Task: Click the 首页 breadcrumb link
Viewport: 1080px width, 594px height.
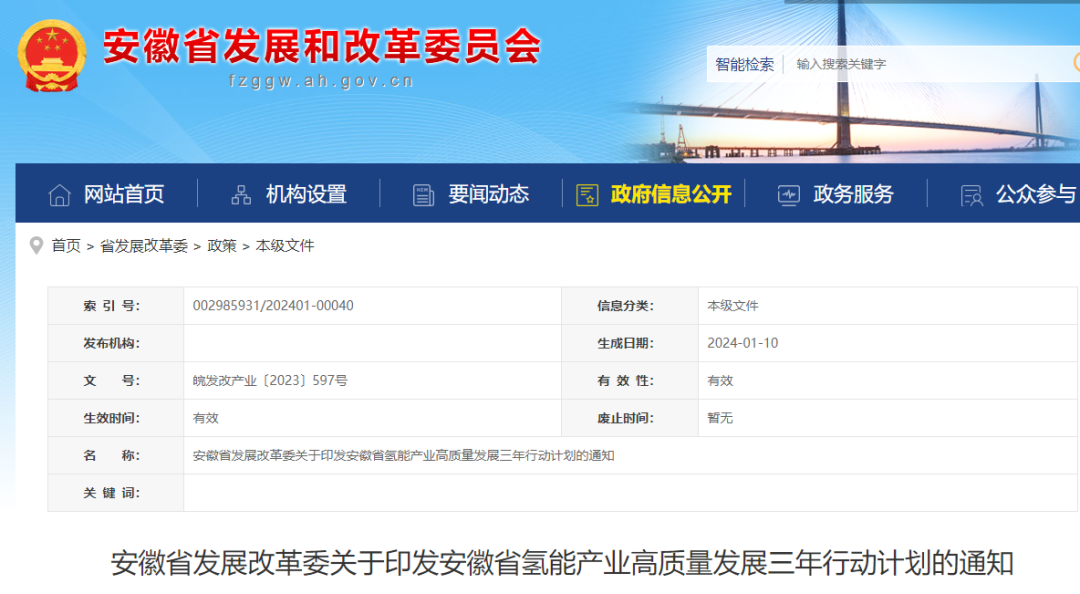Action: pyautogui.click(x=66, y=246)
